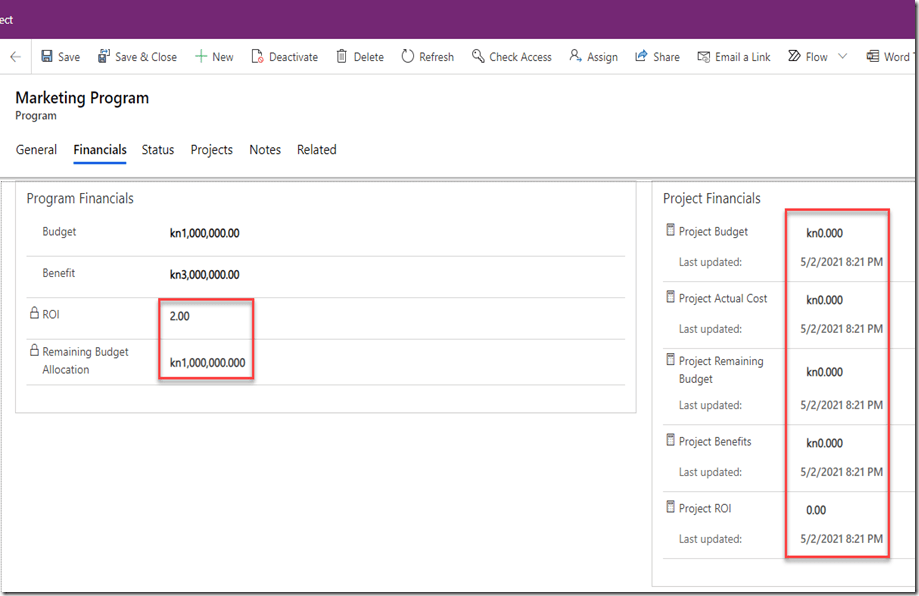Image resolution: width=919 pixels, height=596 pixels.
Task: Expand the Related tab menu
Action: click(316, 150)
